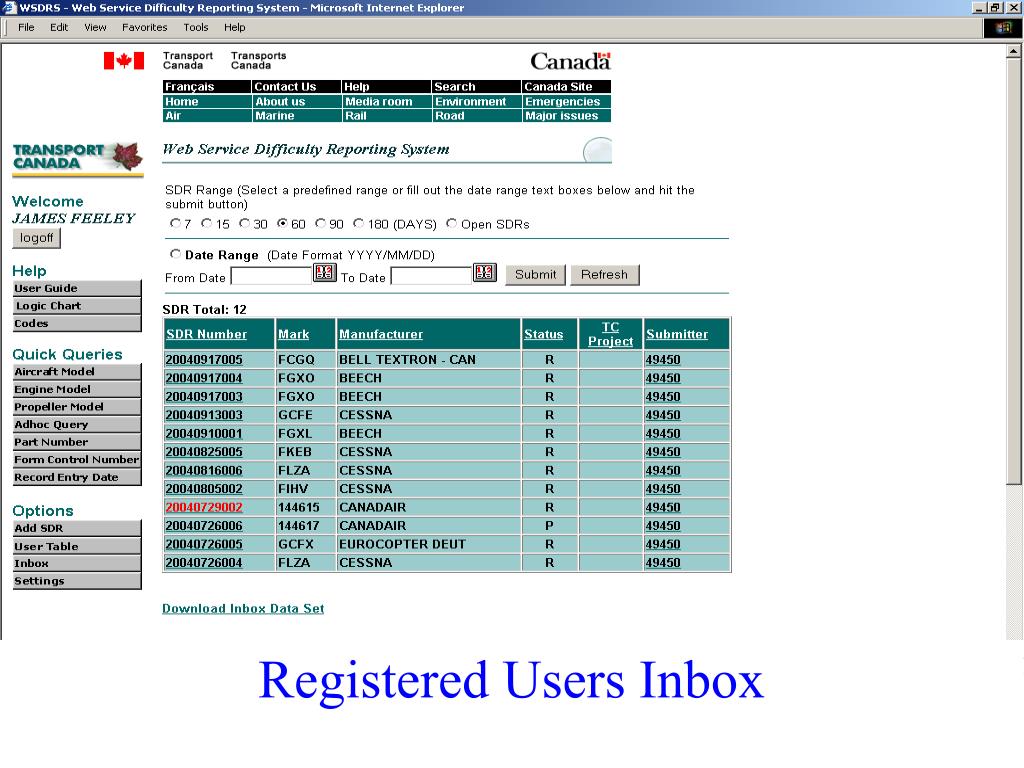Open the Favorites menu
The image size is (1024, 768).
click(145, 28)
